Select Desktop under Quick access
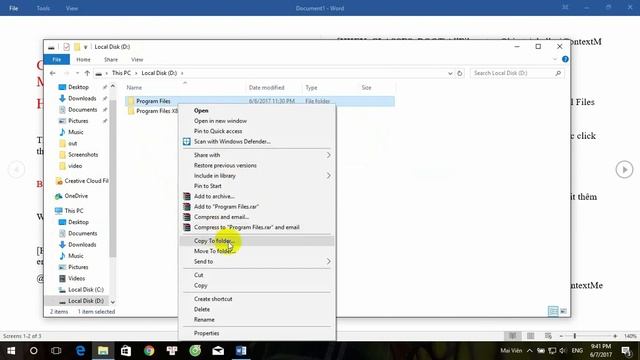Image resolution: width=640 pixels, height=360 pixels. point(78,87)
